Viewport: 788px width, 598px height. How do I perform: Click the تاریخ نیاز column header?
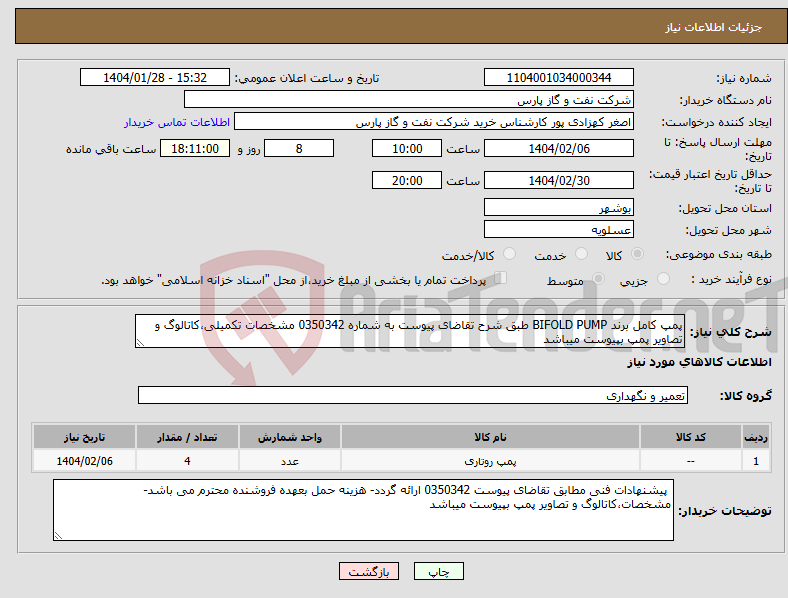[84, 437]
